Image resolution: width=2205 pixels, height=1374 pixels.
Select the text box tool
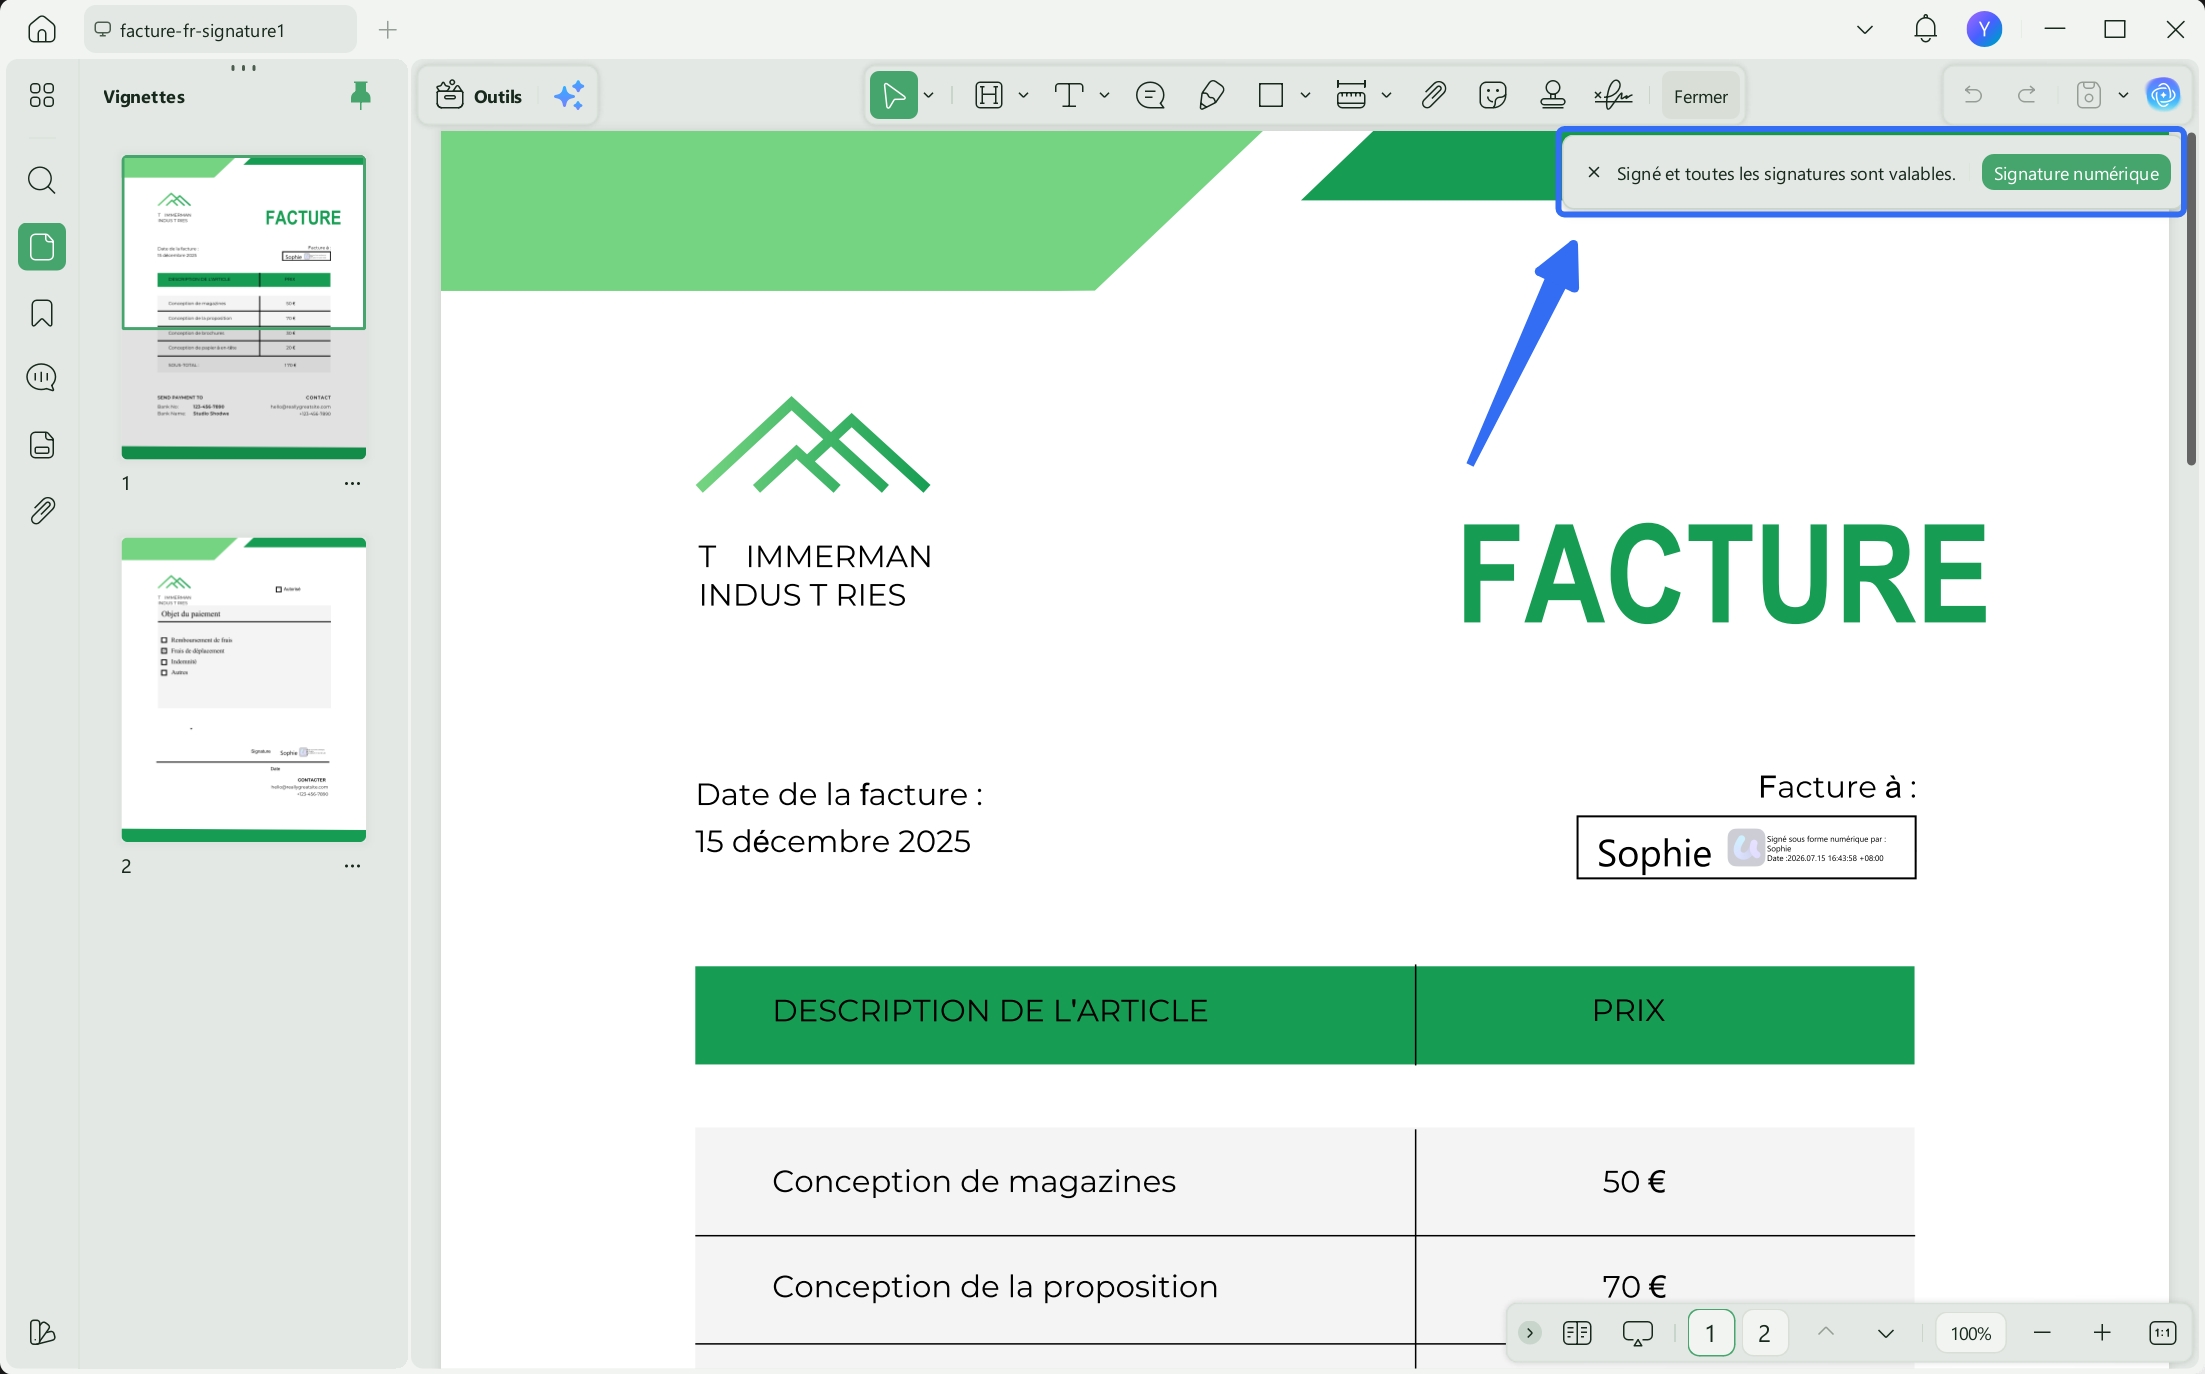(1069, 96)
